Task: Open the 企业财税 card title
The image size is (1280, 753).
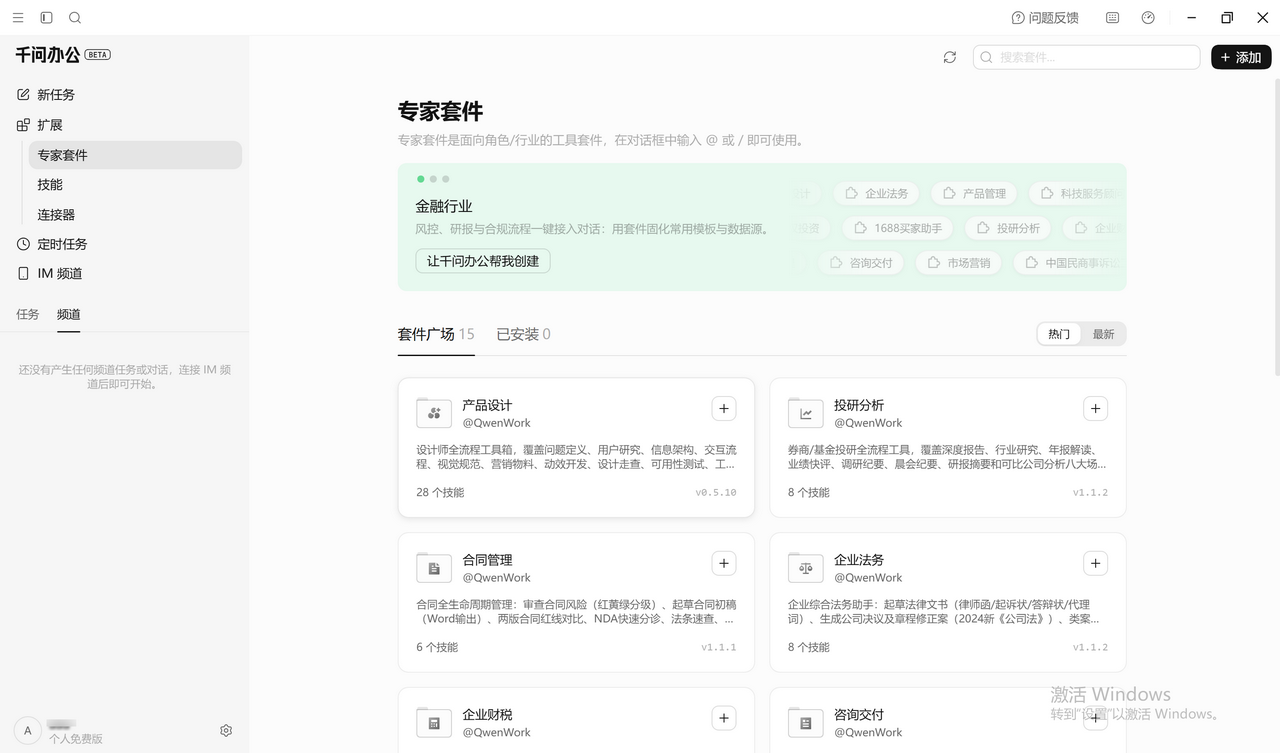Action: pos(487,715)
